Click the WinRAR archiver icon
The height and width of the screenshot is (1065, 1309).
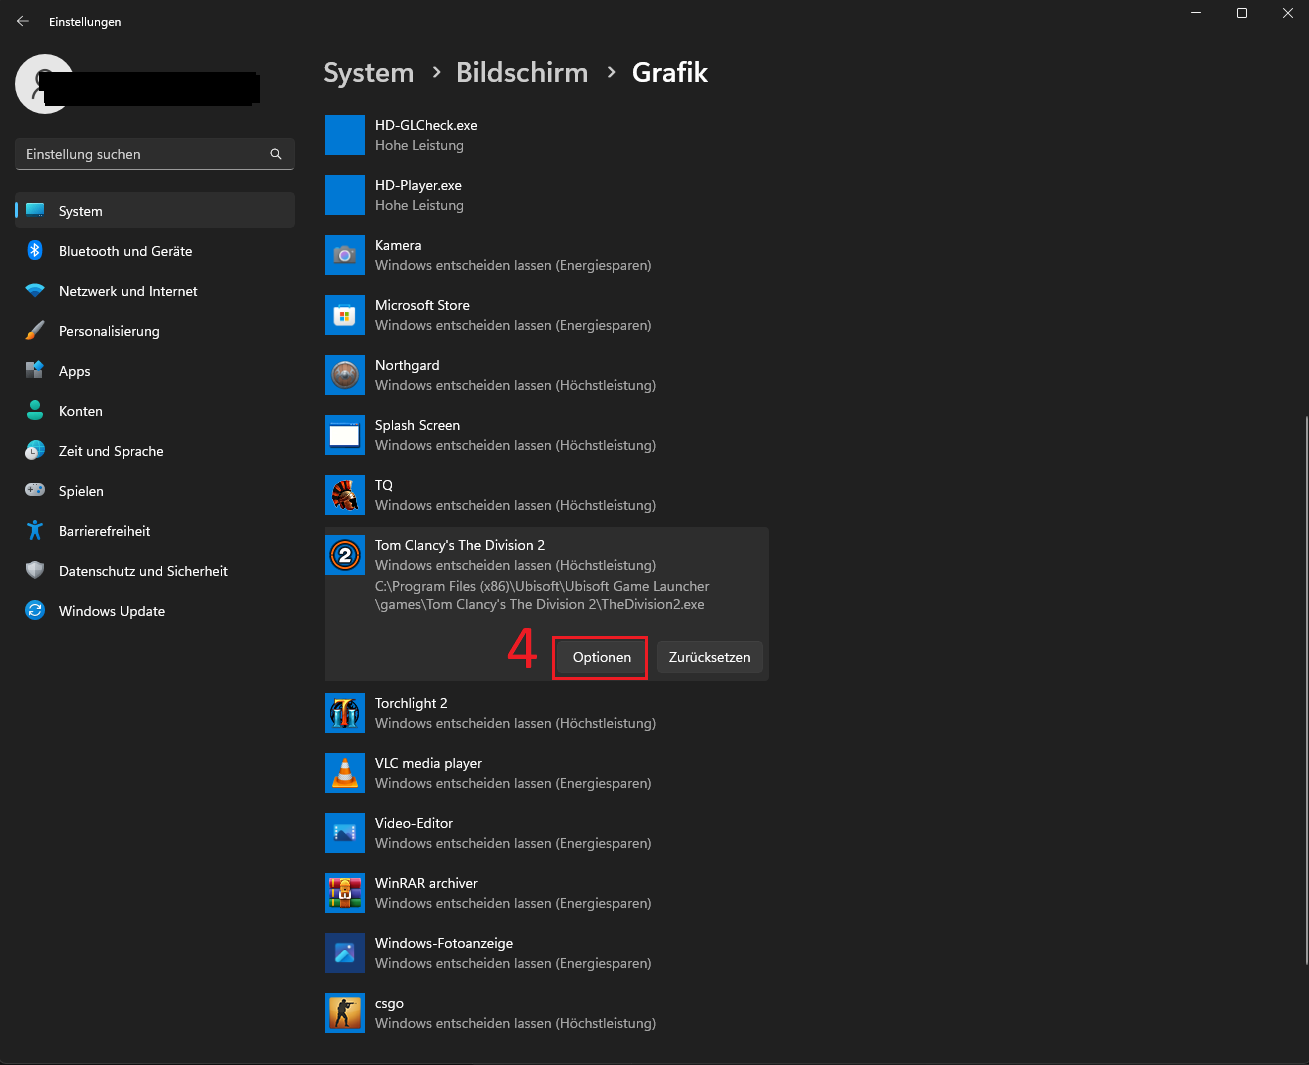(345, 893)
